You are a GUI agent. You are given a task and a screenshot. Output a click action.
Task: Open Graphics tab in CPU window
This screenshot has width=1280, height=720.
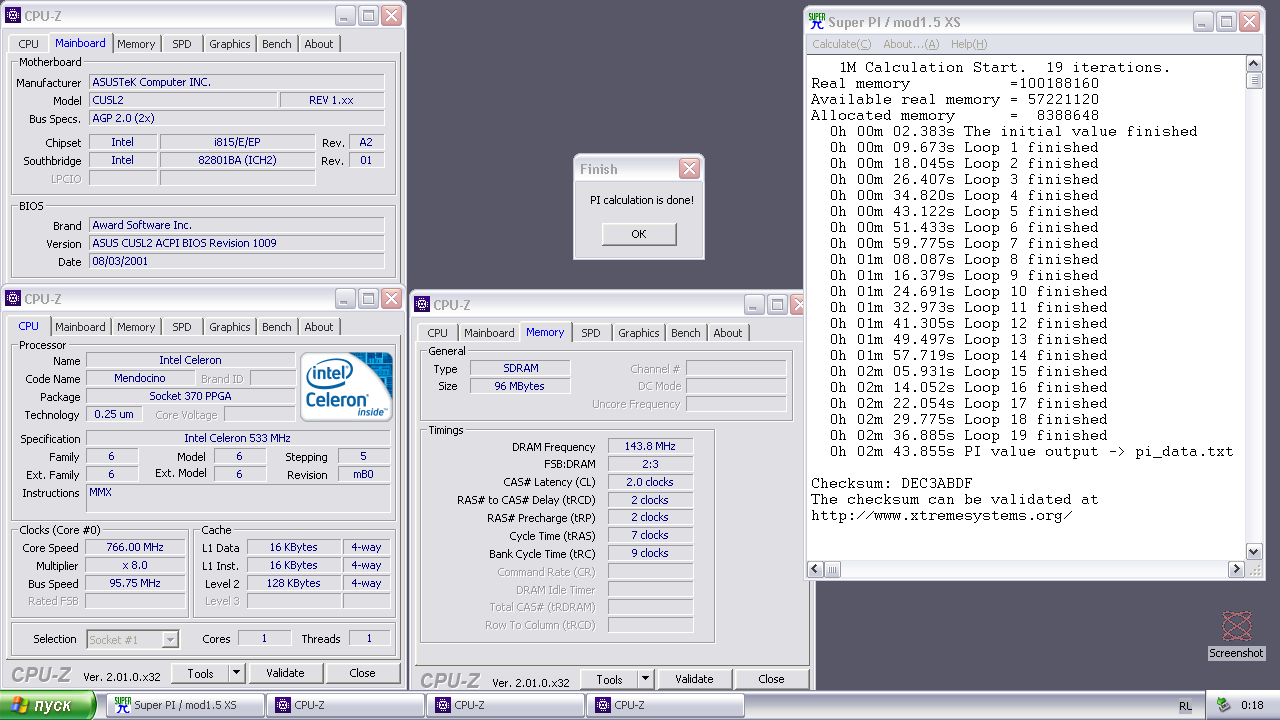(230, 327)
